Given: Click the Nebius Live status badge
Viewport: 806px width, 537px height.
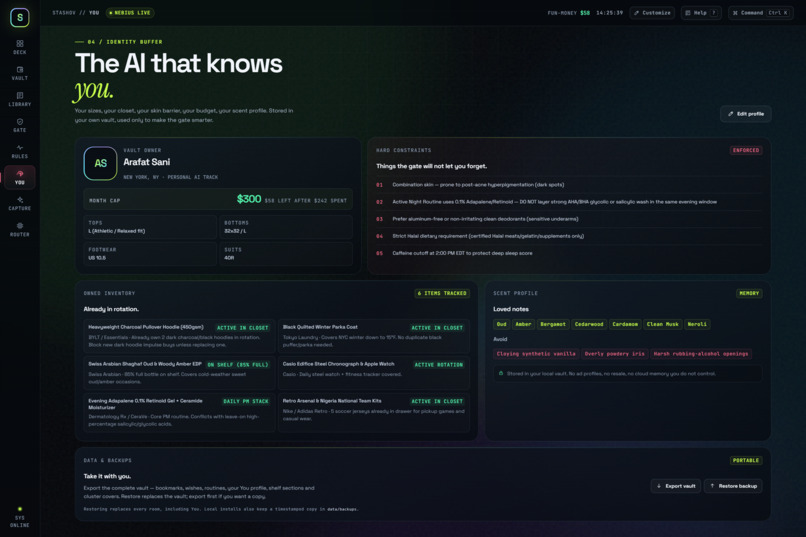Looking at the screenshot, I should pos(130,13).
